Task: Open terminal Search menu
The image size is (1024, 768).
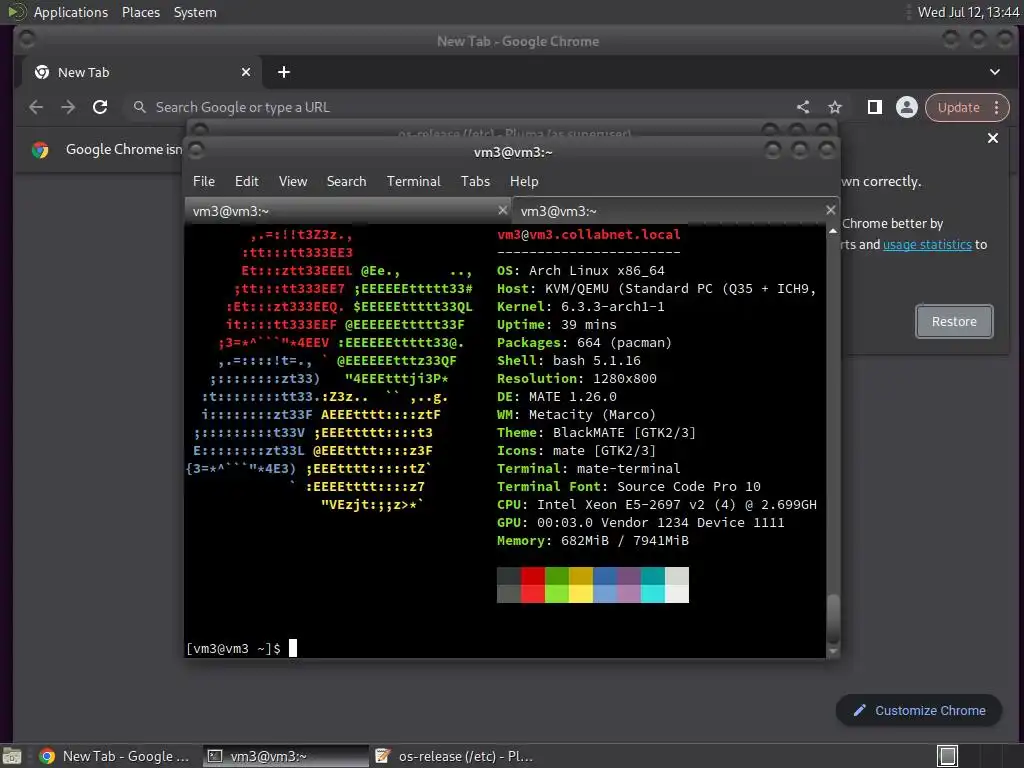Action: (346, 182)
